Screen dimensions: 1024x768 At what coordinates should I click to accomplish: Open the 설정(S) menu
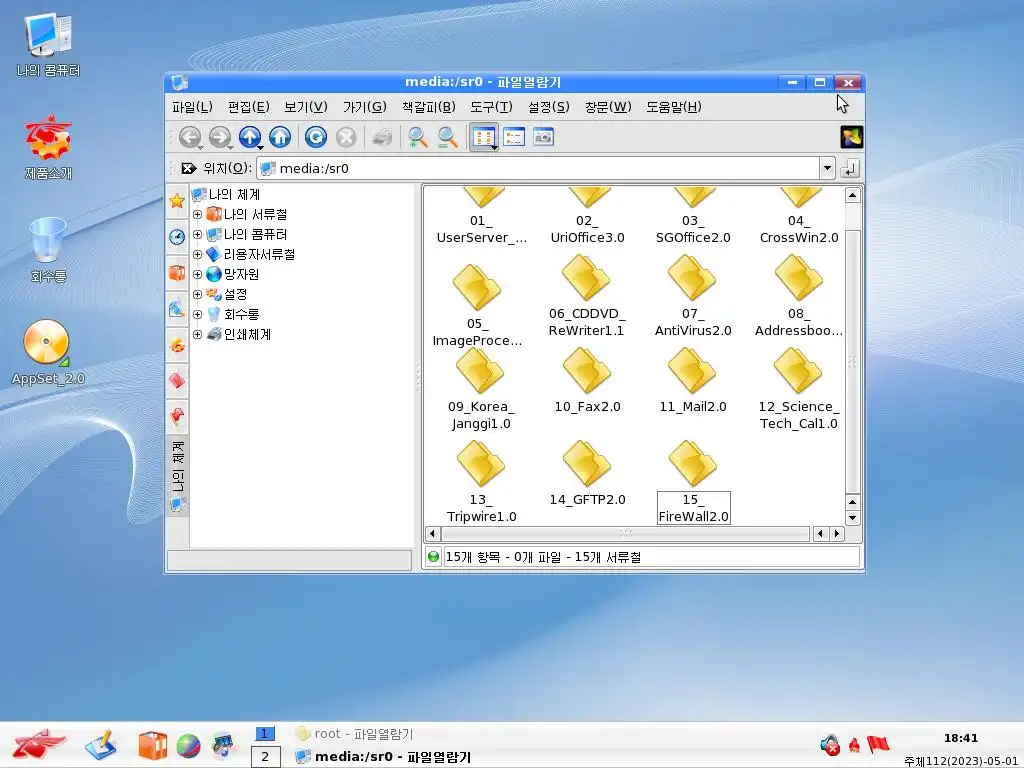click(x=549, y=106)
